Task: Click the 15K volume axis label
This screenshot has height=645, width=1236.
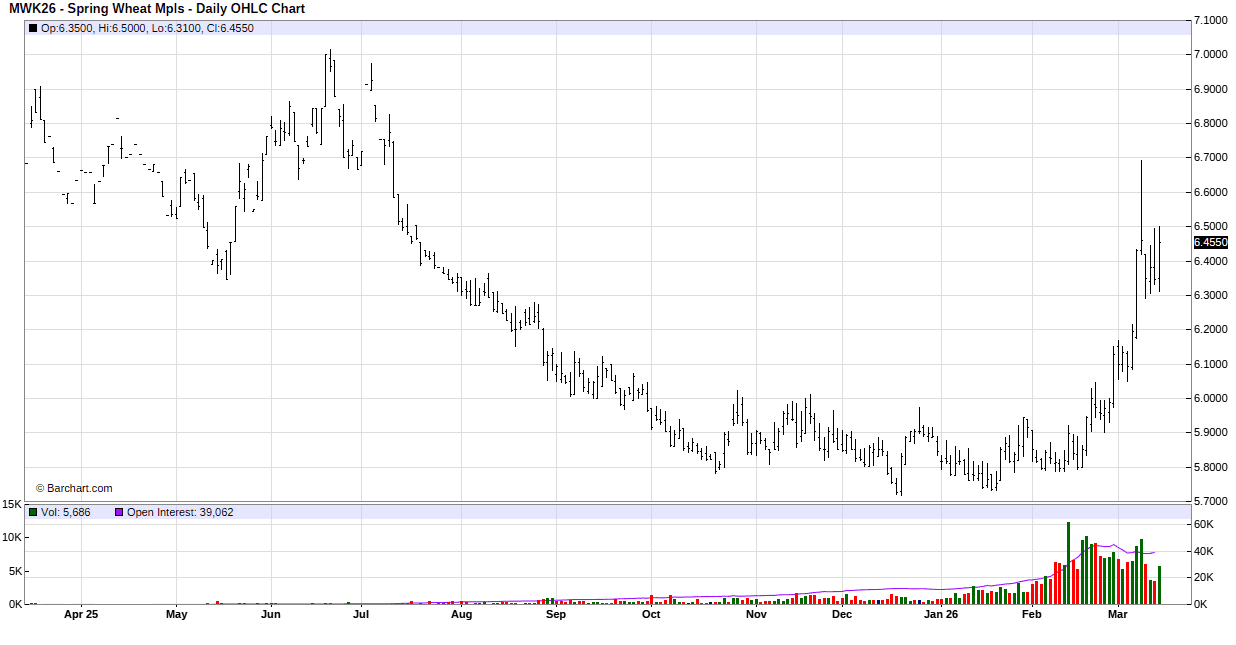Action: coord(12,504)
